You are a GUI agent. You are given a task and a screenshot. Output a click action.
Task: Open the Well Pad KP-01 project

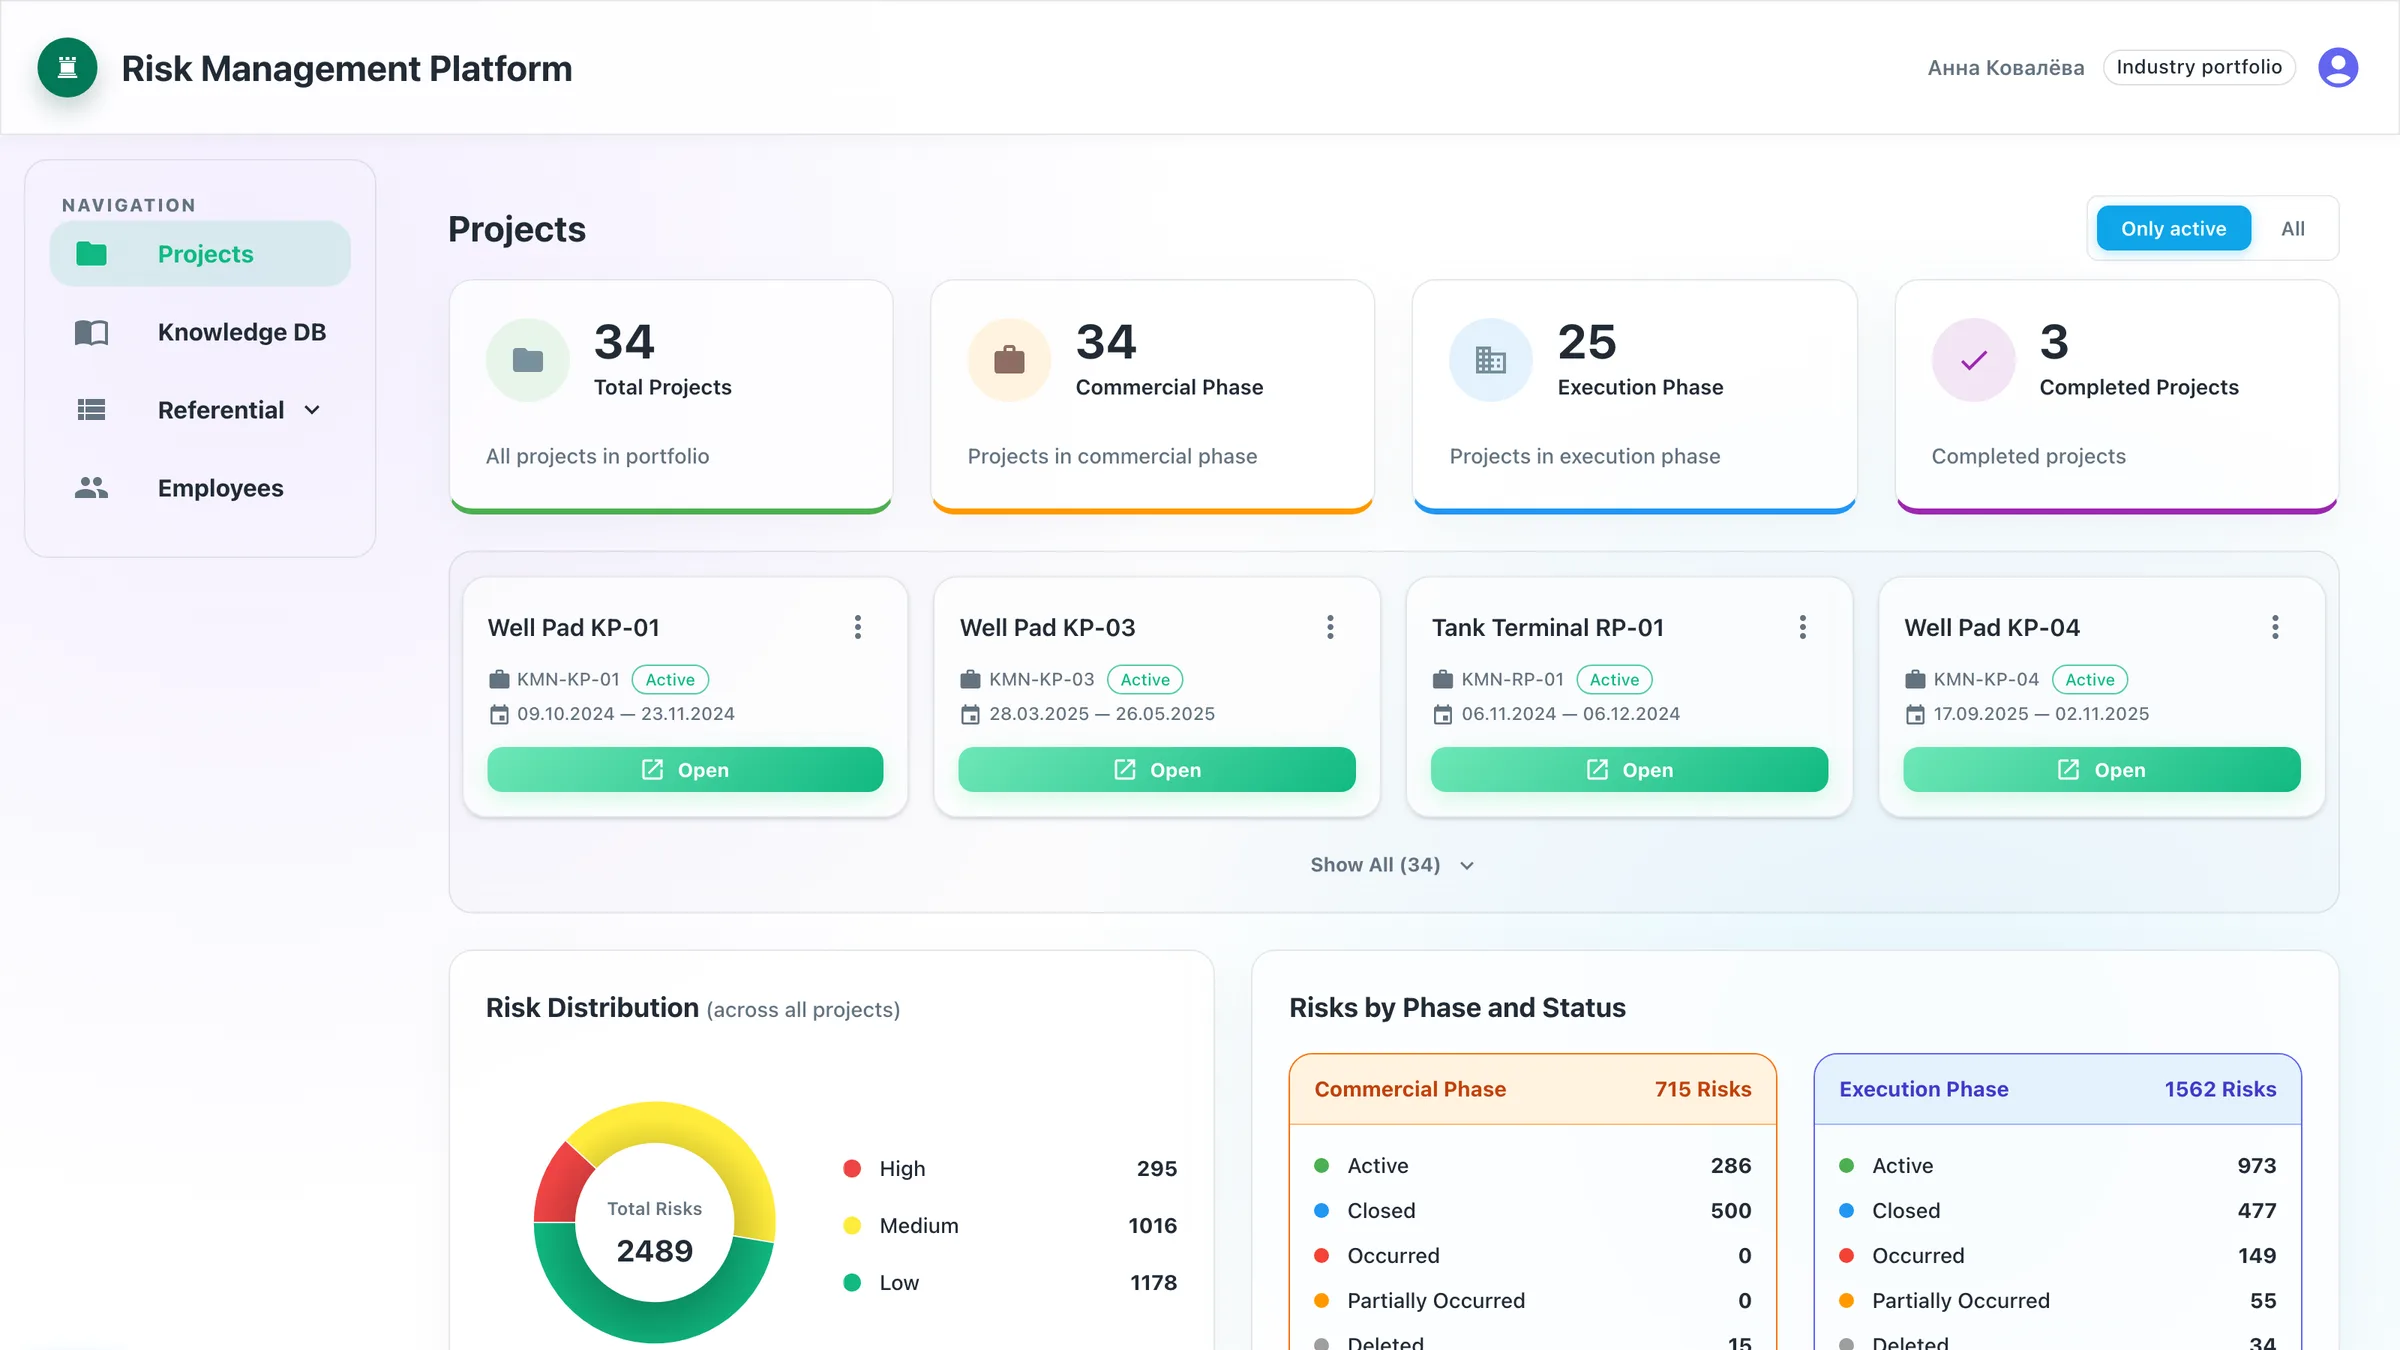tap(685, 770)
